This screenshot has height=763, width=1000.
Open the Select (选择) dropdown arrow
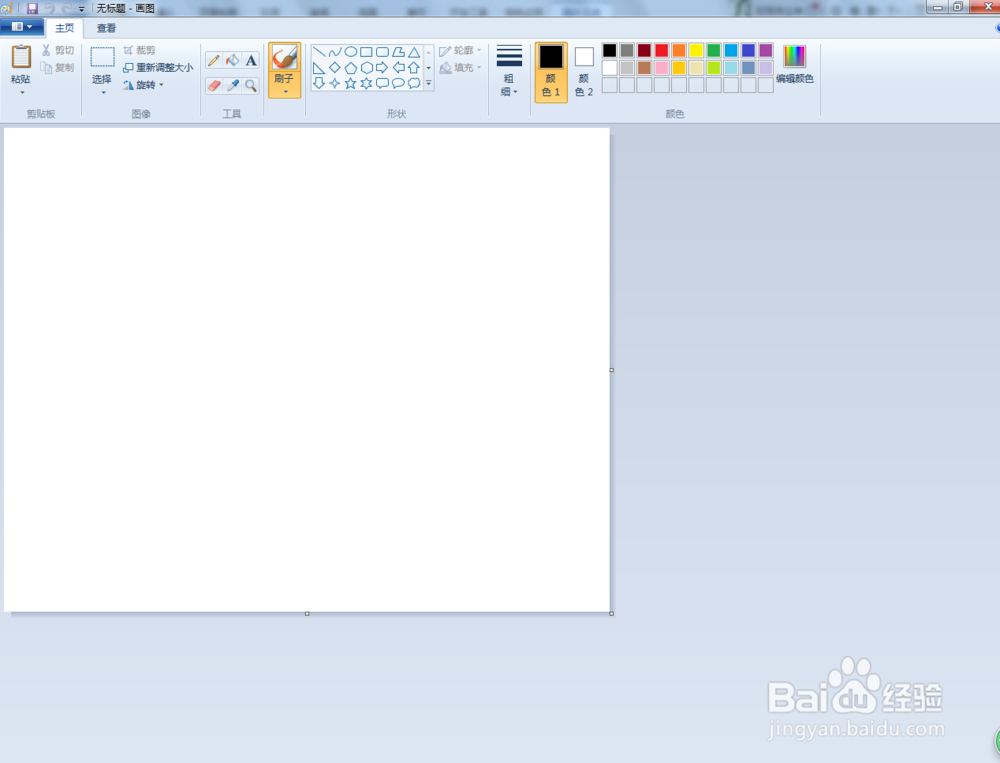[x=103, y=93]
